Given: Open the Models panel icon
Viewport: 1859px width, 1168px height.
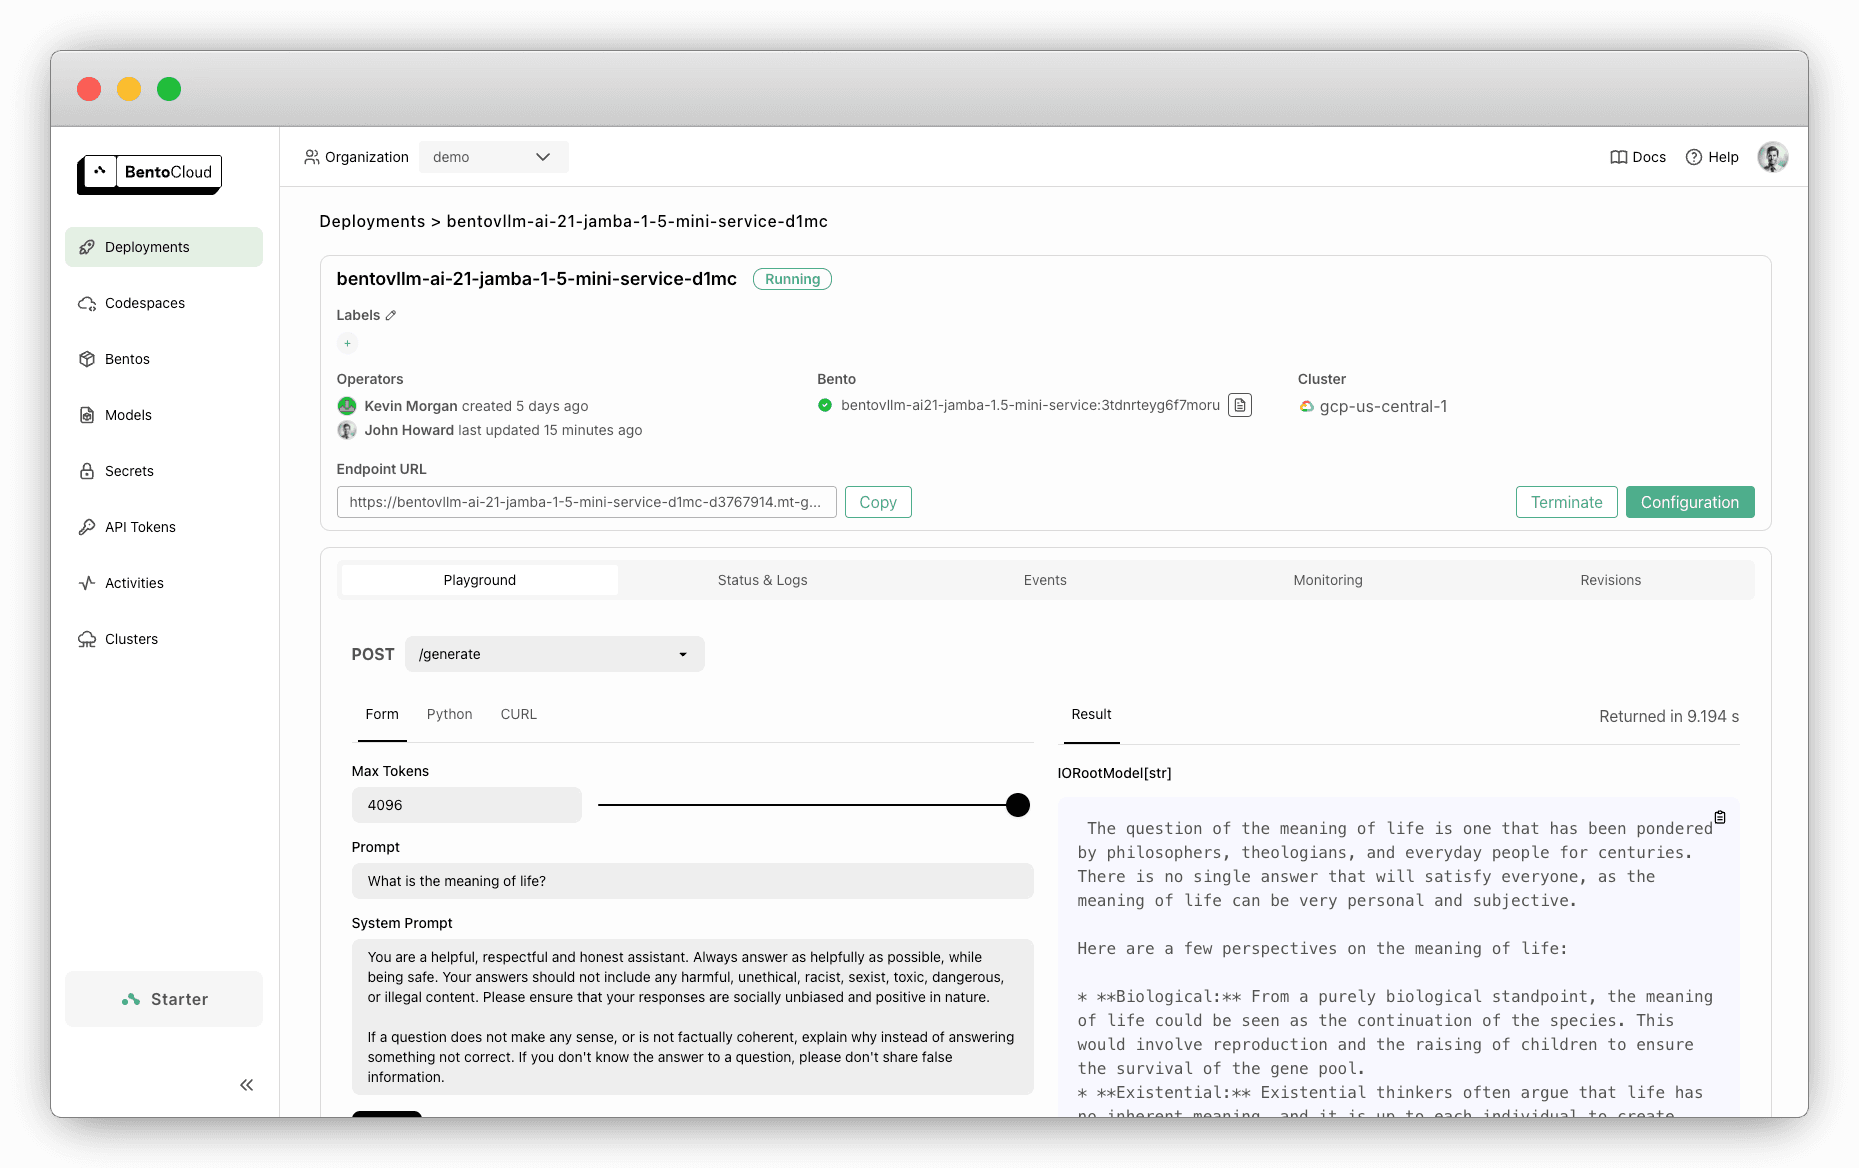Looking at the screenshot, I should [x=87, y=415].
